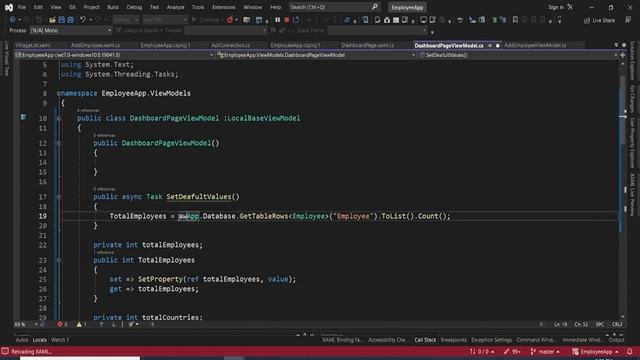Image resolution: width=640 pixels, height=360 pixels.
Task: Click the warning count triangle icon
Action: tap(79, 324)
